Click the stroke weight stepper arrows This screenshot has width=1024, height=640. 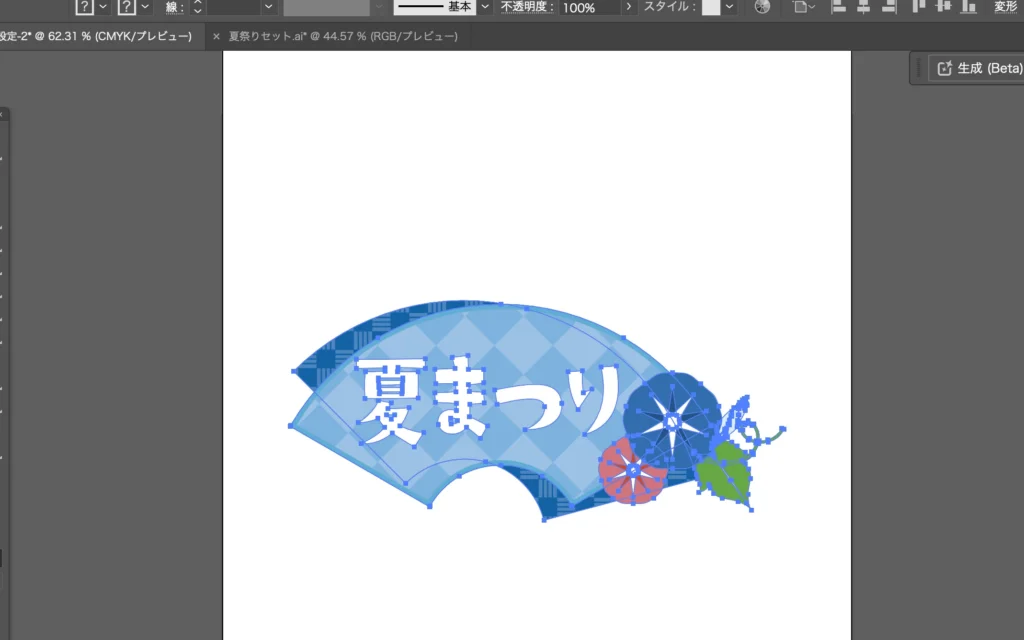coord(197,7)
